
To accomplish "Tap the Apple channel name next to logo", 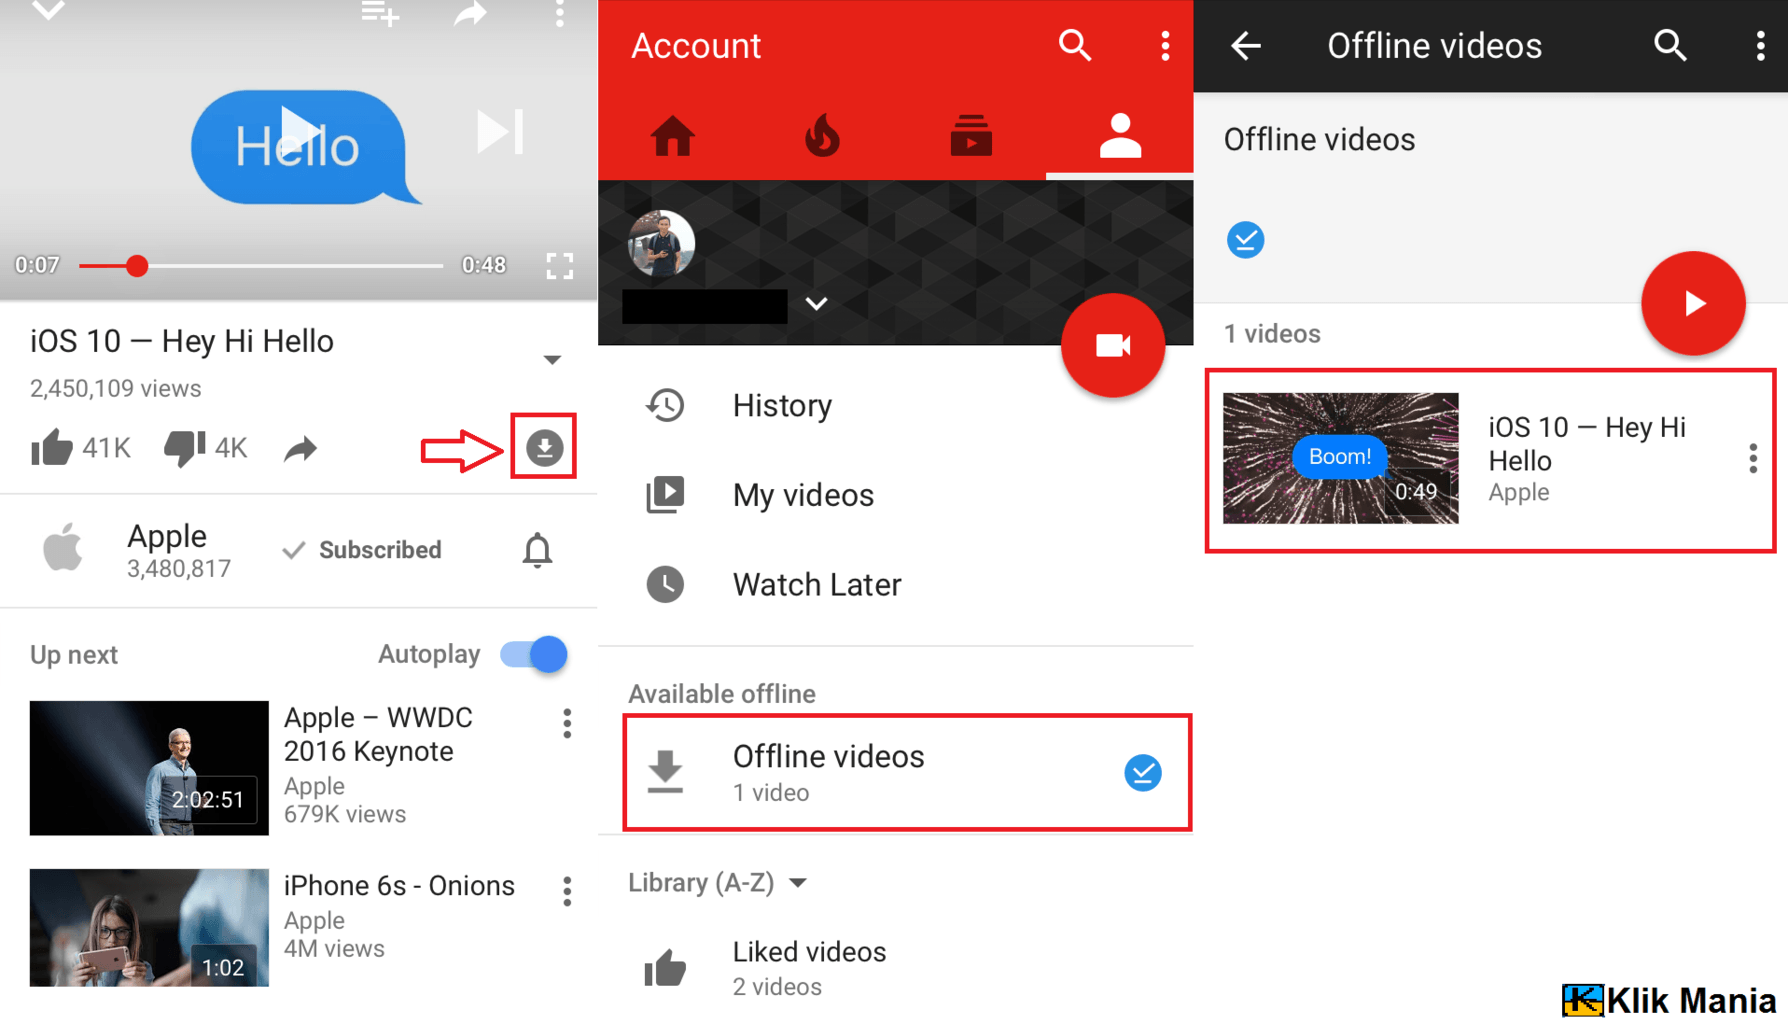I will pos(167,536).
